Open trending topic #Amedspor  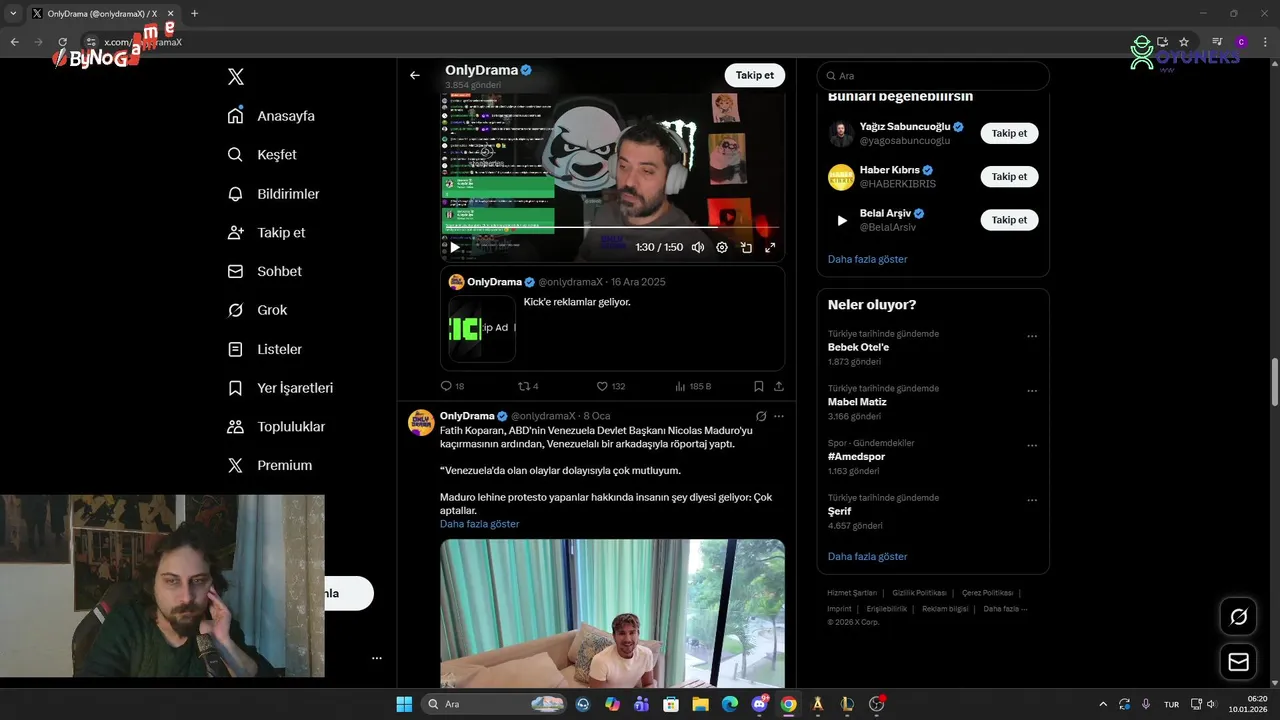856,457
